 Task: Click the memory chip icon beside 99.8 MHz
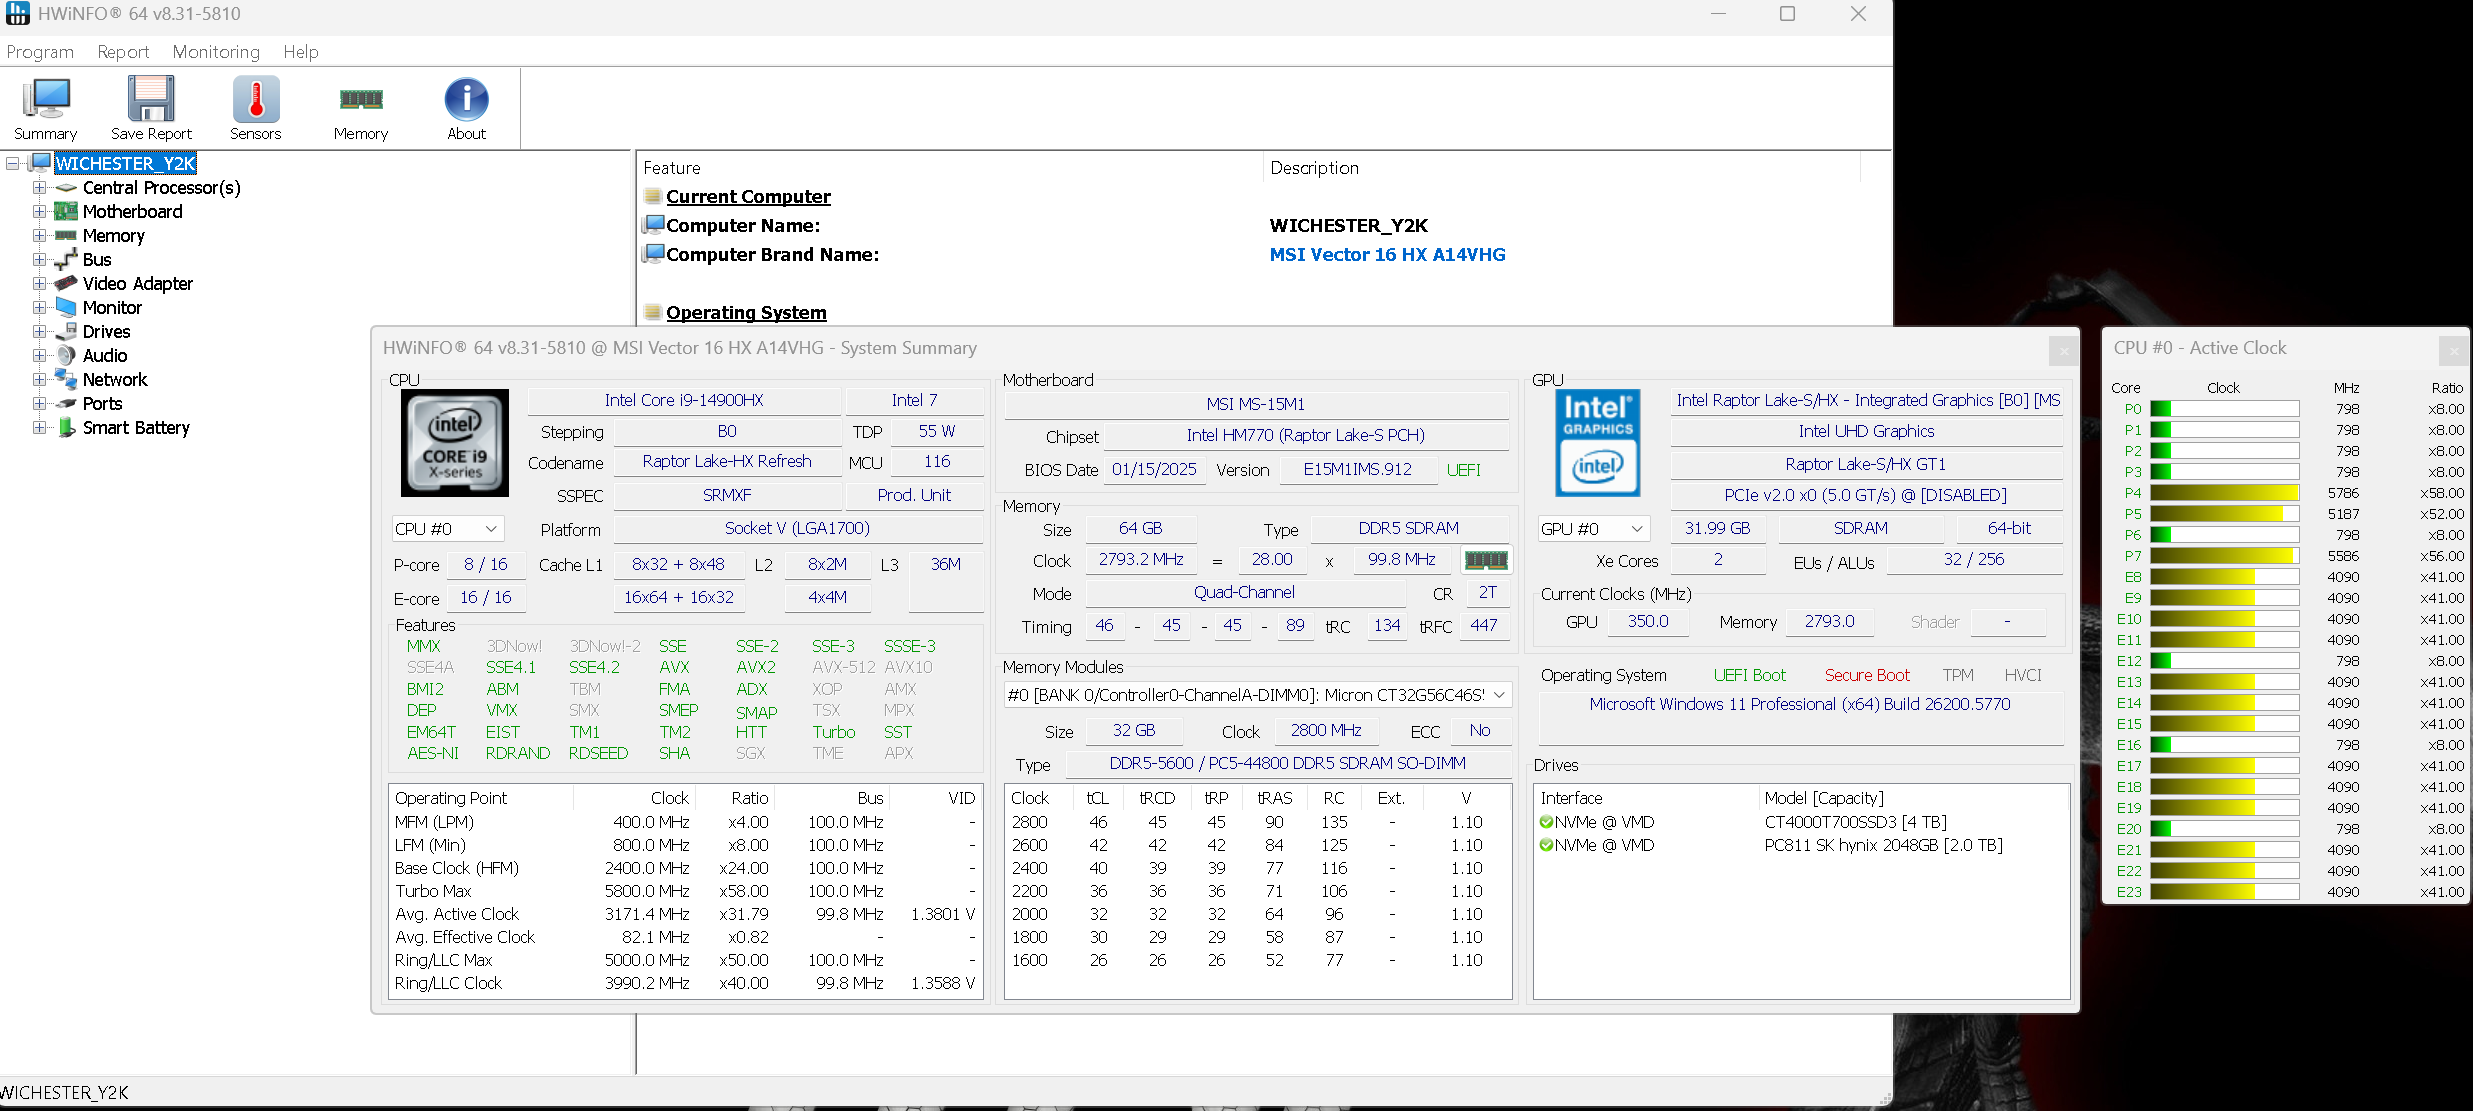click(x=1486, y=560)
